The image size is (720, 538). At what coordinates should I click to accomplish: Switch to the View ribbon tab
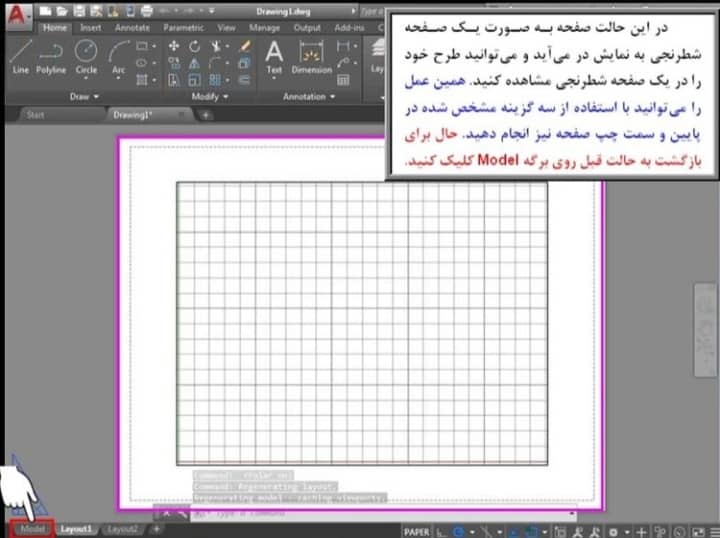pyautogui.click(x=226, y=28)
